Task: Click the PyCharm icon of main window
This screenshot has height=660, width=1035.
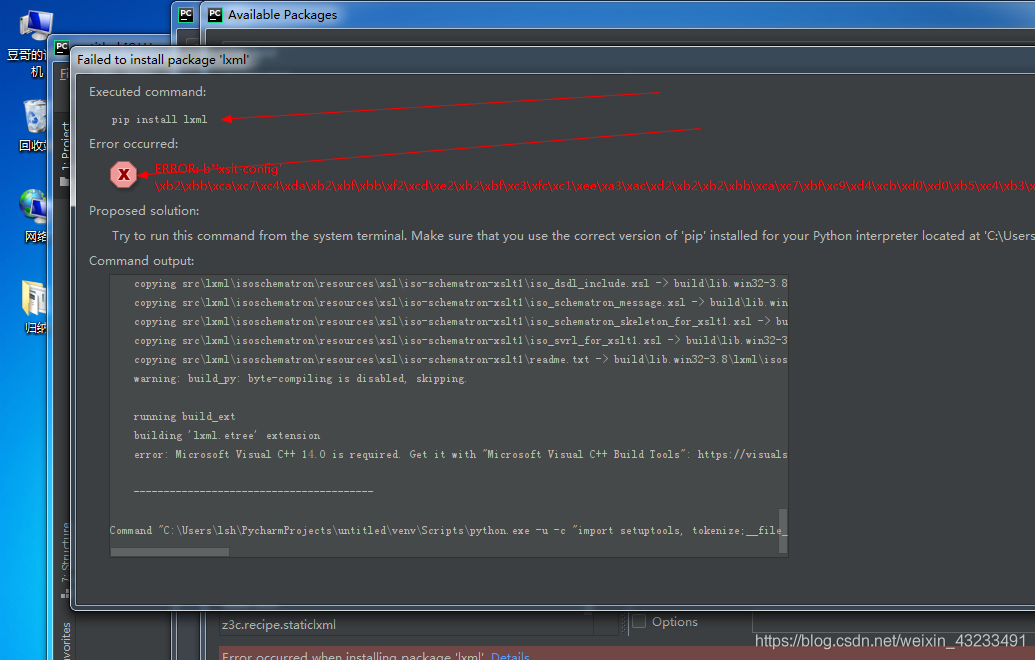Action: tap(62, 48)
